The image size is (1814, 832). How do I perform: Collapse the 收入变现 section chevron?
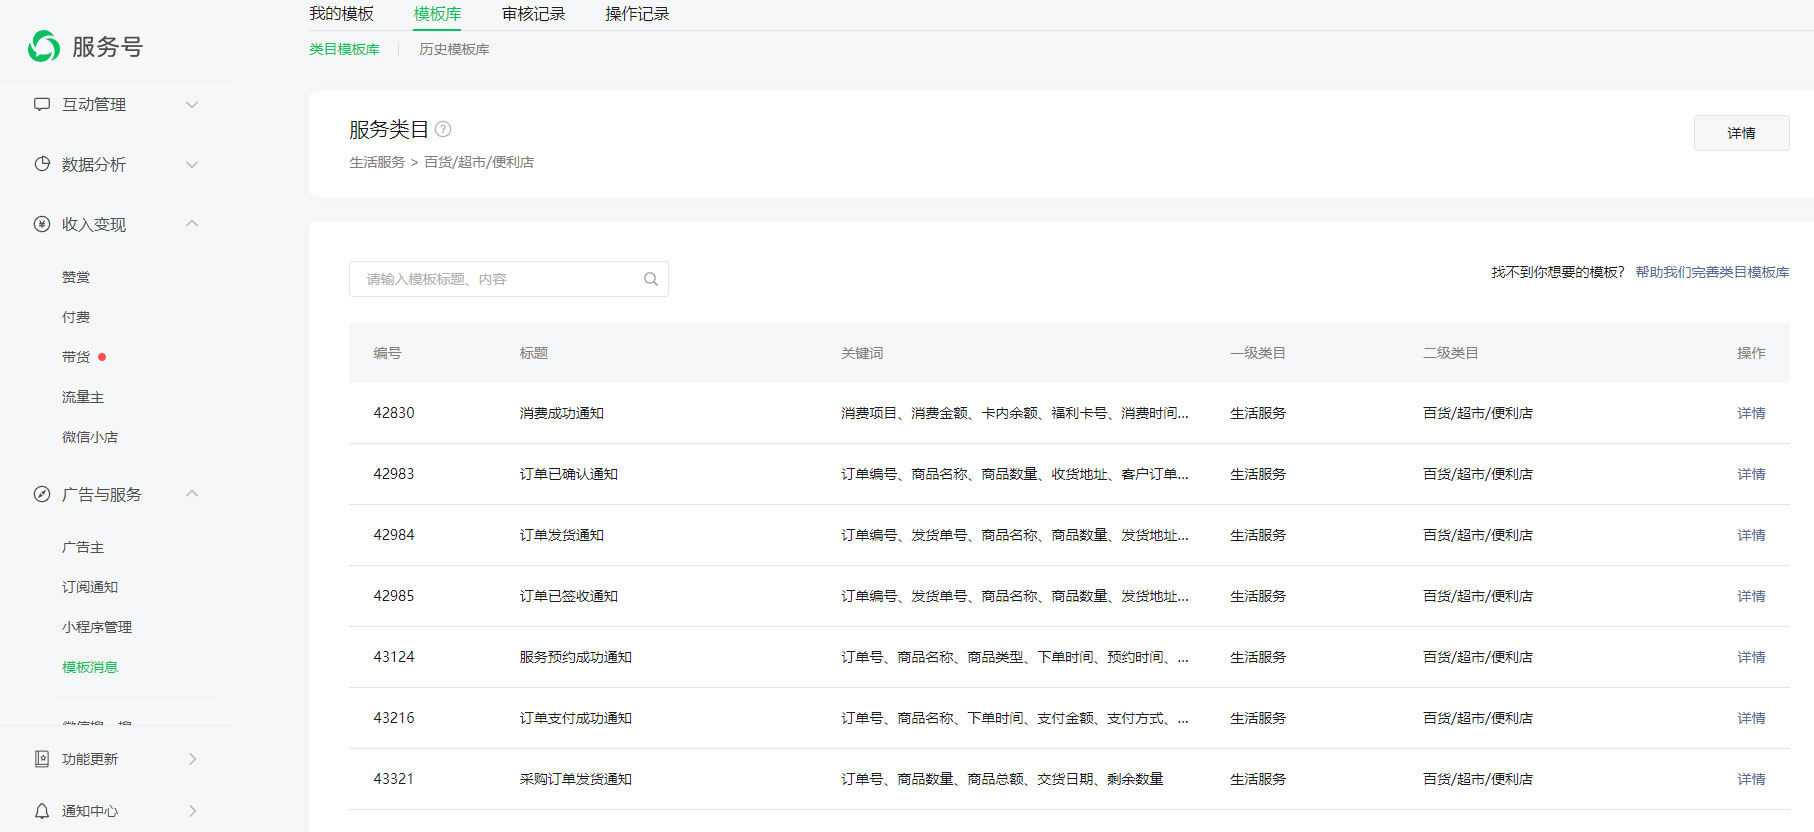192,223
